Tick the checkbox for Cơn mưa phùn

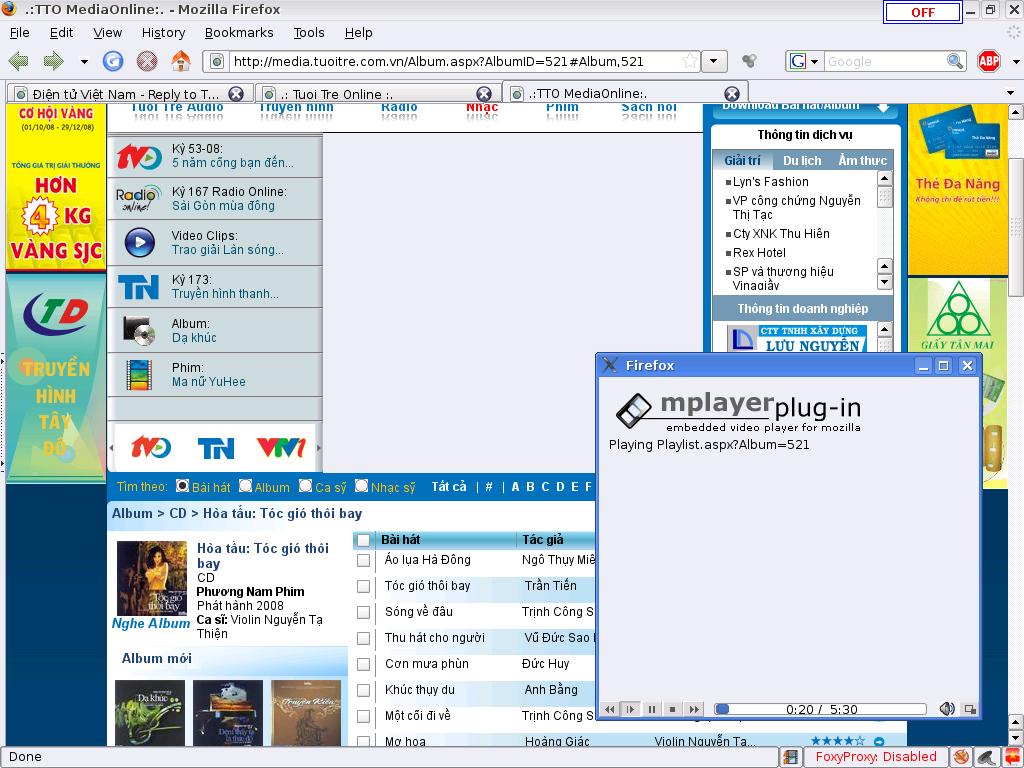[x=364, y=665]
